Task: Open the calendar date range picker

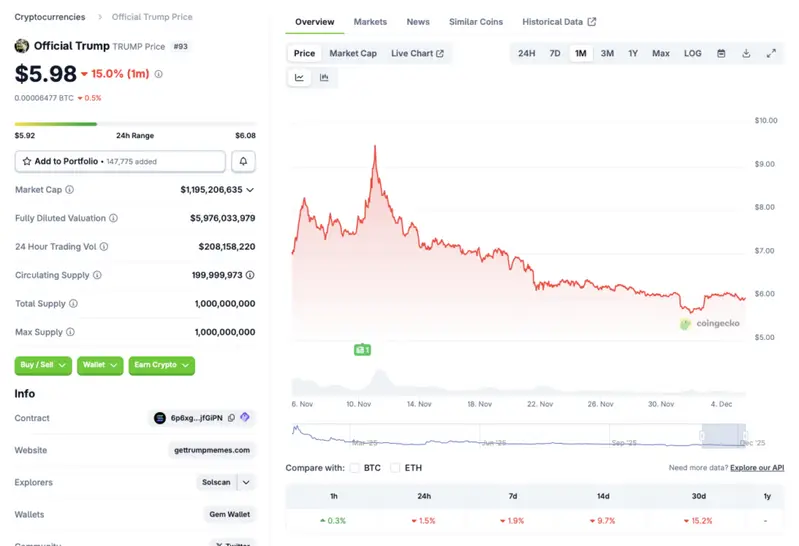Action: coord(721,53)
